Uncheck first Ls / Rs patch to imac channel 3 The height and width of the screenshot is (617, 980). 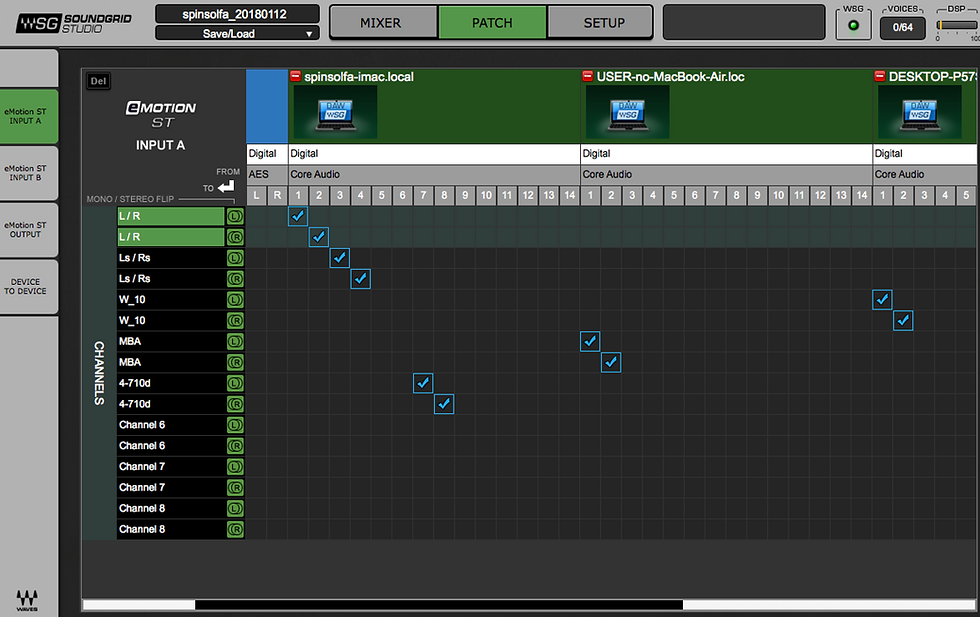(339, 258)
